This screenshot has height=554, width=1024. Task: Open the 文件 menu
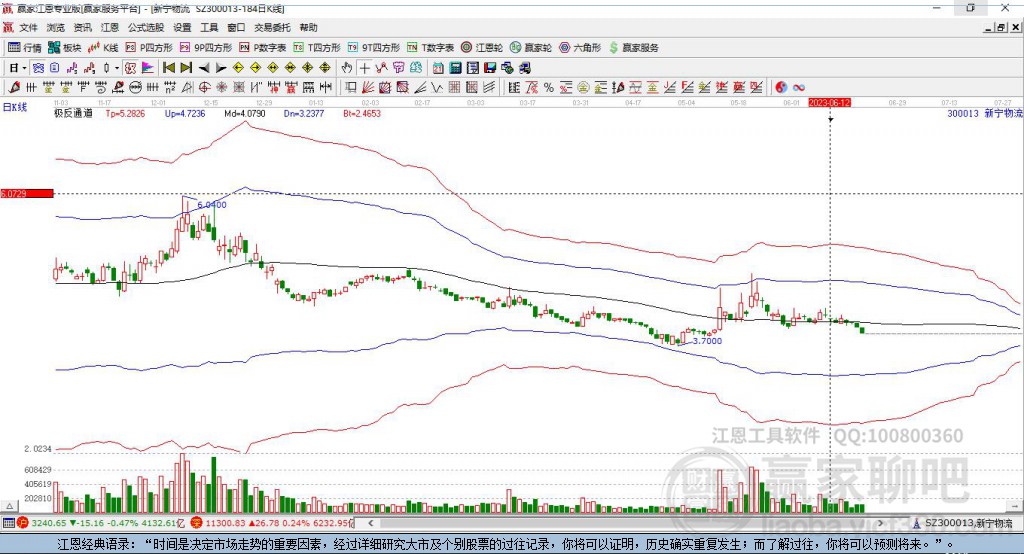(28, 27)
